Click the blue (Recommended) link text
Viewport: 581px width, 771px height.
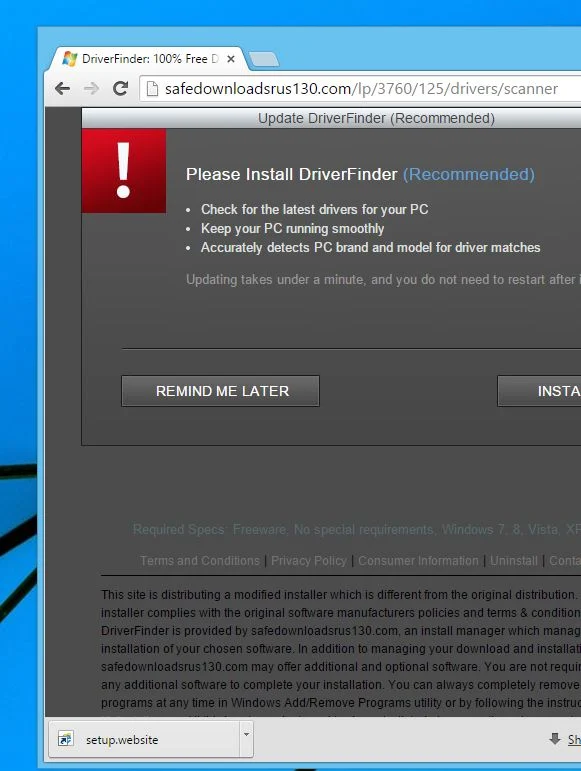(x=468, y=174)
